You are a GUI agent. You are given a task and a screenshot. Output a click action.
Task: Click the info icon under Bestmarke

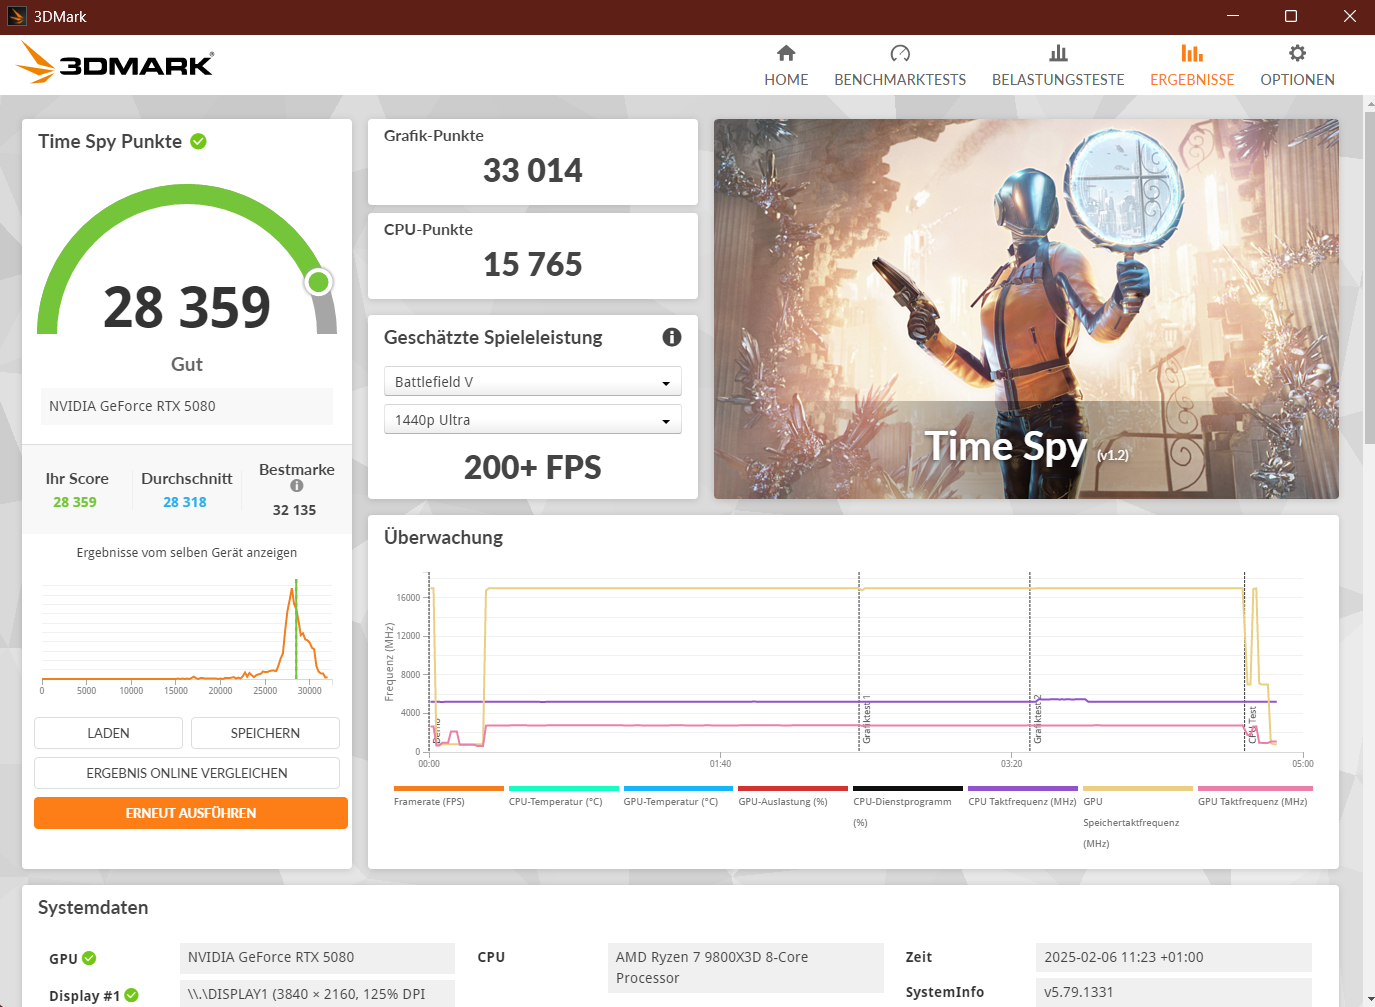297,486
